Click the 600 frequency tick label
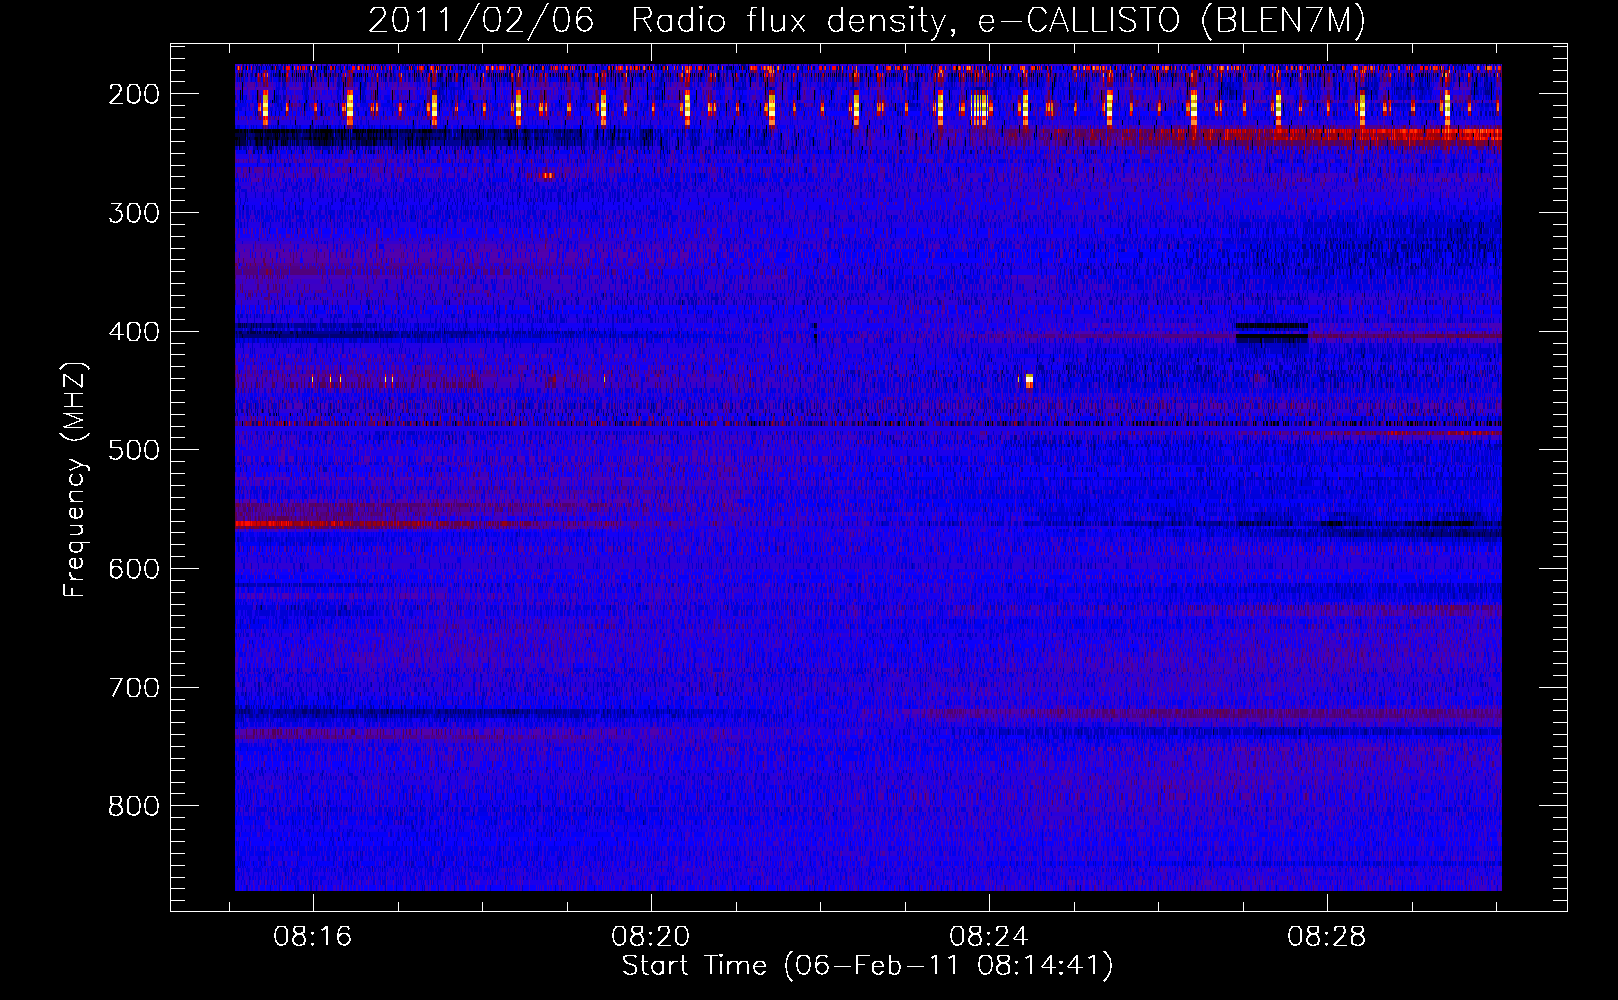The height and width of the screenshot is (1000, 1618). pyautogui.click(x=133, y=569)
